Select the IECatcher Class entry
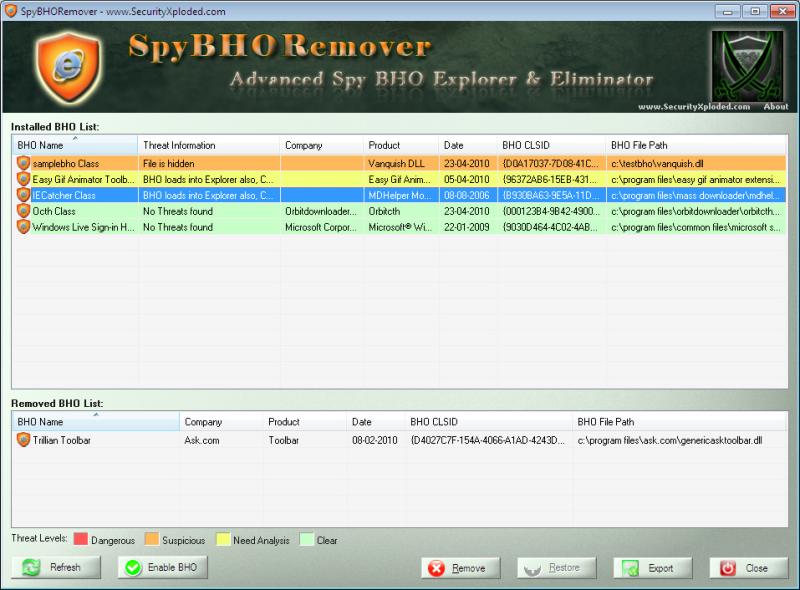Viewport: 800px width, 590px height. [399, 195]
